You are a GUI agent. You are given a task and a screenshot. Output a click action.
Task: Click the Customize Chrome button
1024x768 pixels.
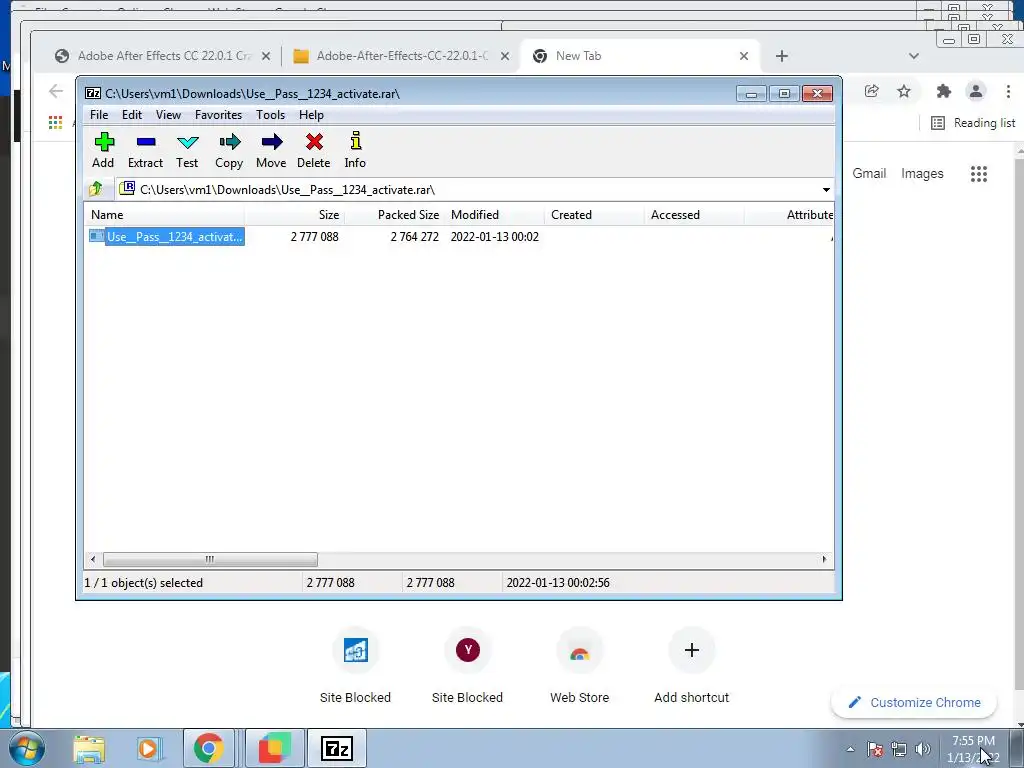[914, 703]
